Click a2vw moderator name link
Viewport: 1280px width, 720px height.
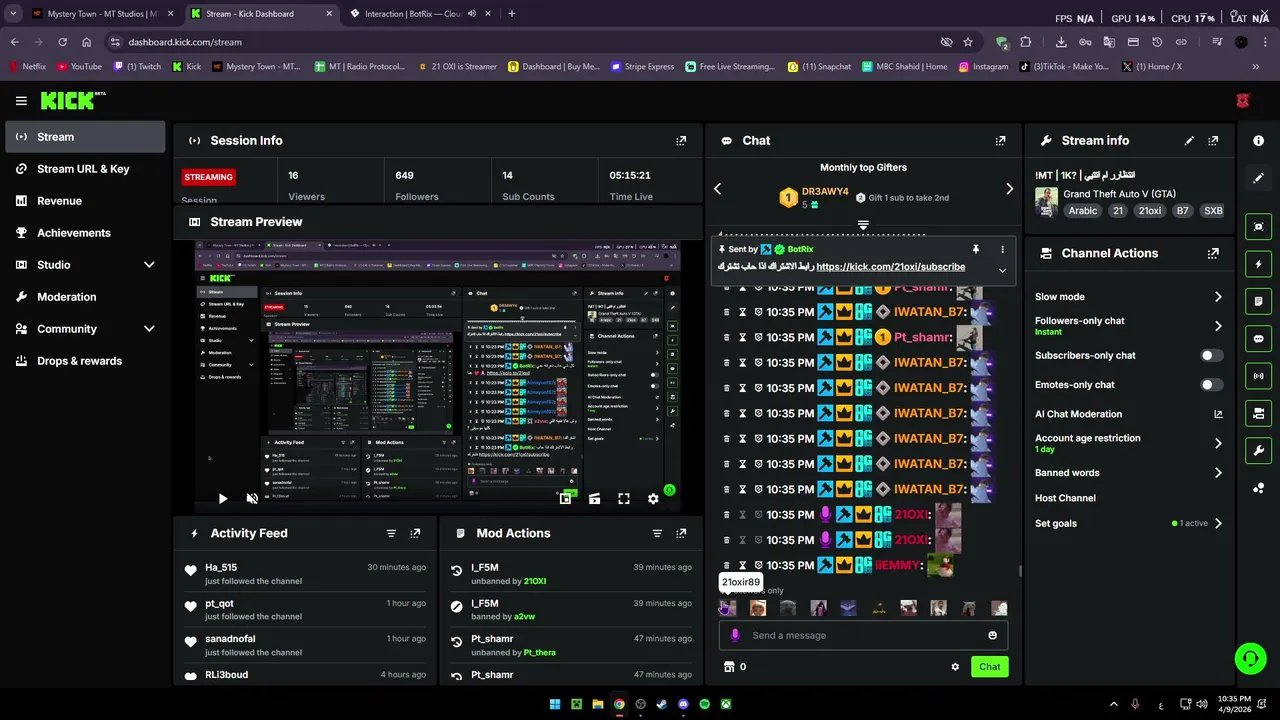tap(524, 617)
